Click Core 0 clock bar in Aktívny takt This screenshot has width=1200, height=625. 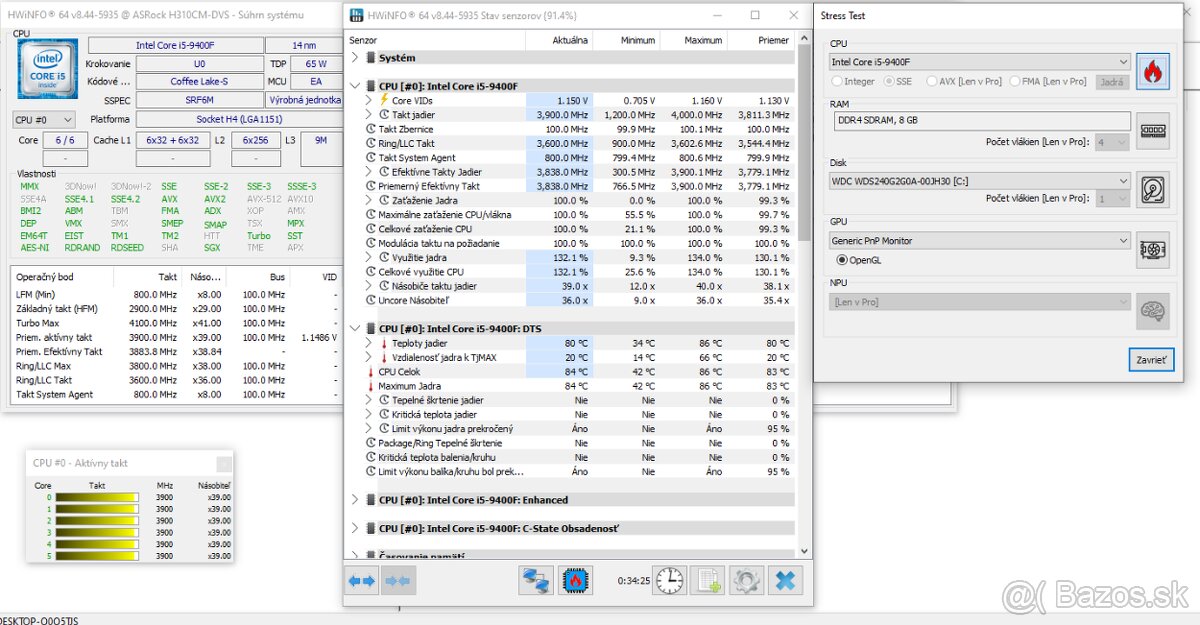(97, 497)
